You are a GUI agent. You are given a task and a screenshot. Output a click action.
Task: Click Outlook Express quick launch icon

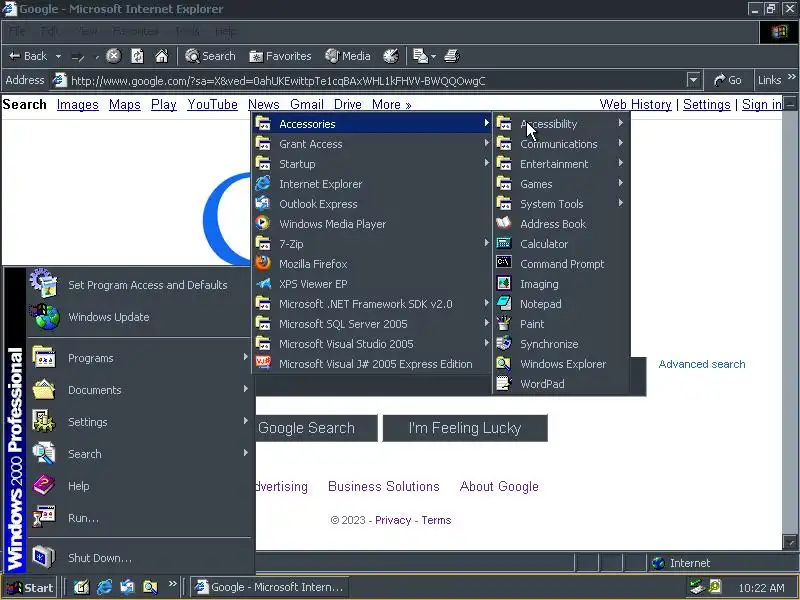click(127, 587)
